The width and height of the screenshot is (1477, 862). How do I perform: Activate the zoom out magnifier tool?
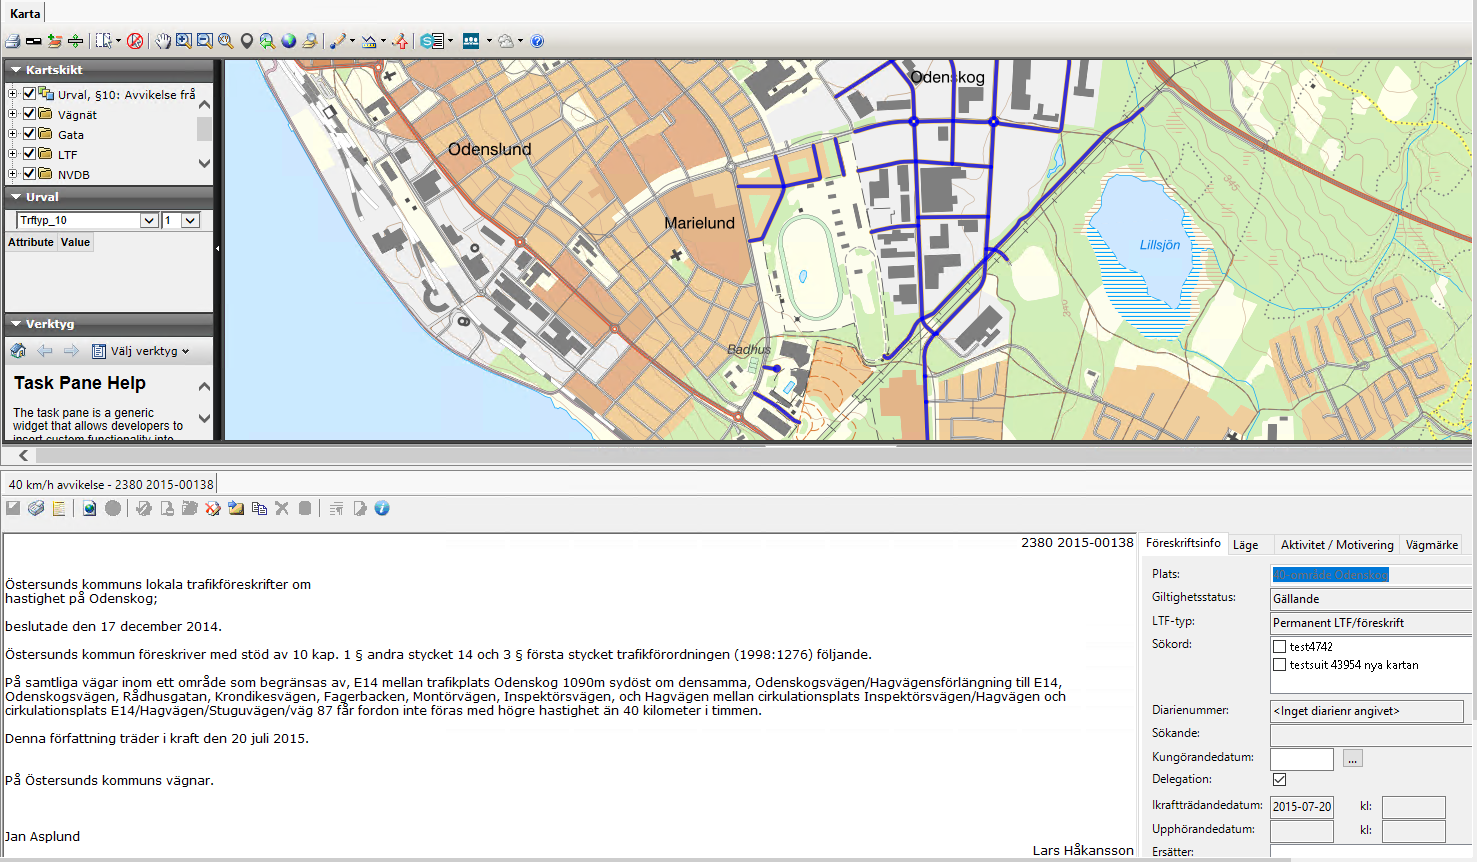coord(205,41)
